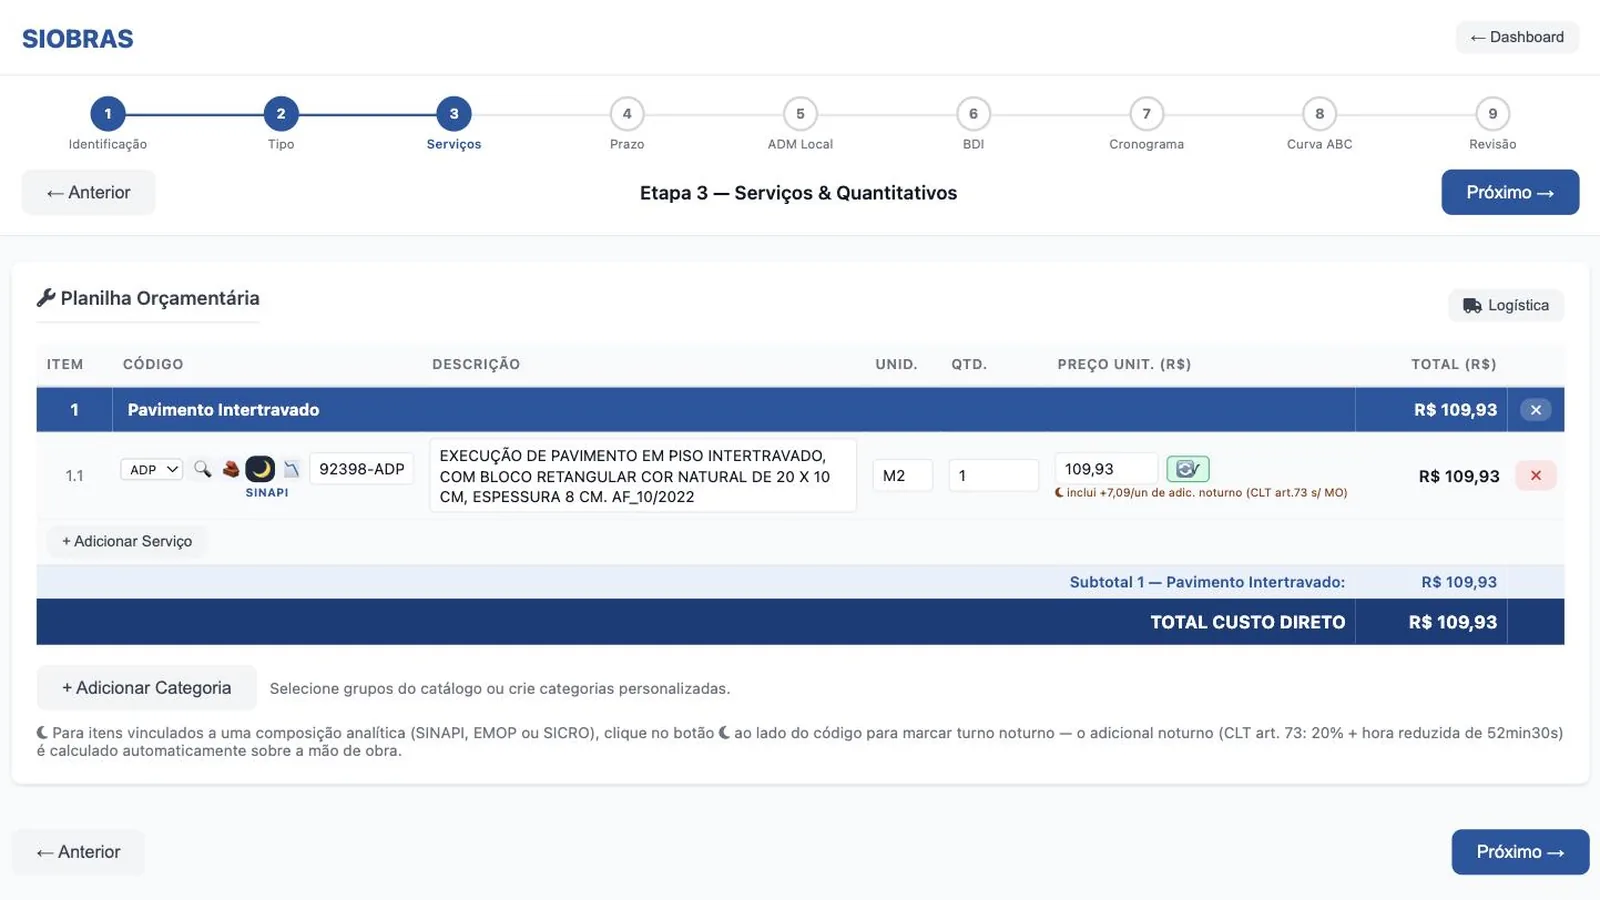1600x900 pixels.
Task: Click + Adicionar Categoria
Action: tap(146, 688)
